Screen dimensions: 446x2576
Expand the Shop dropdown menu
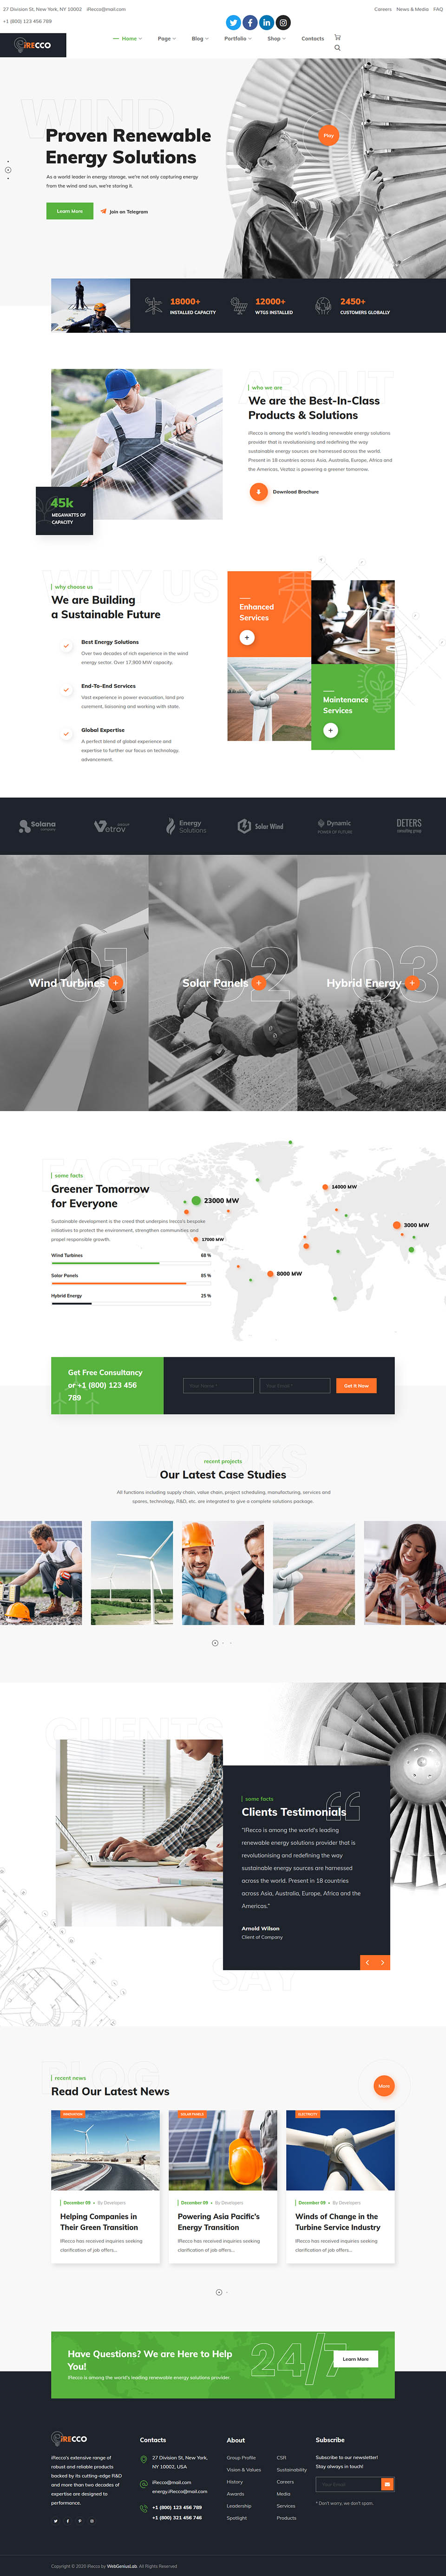276,39
